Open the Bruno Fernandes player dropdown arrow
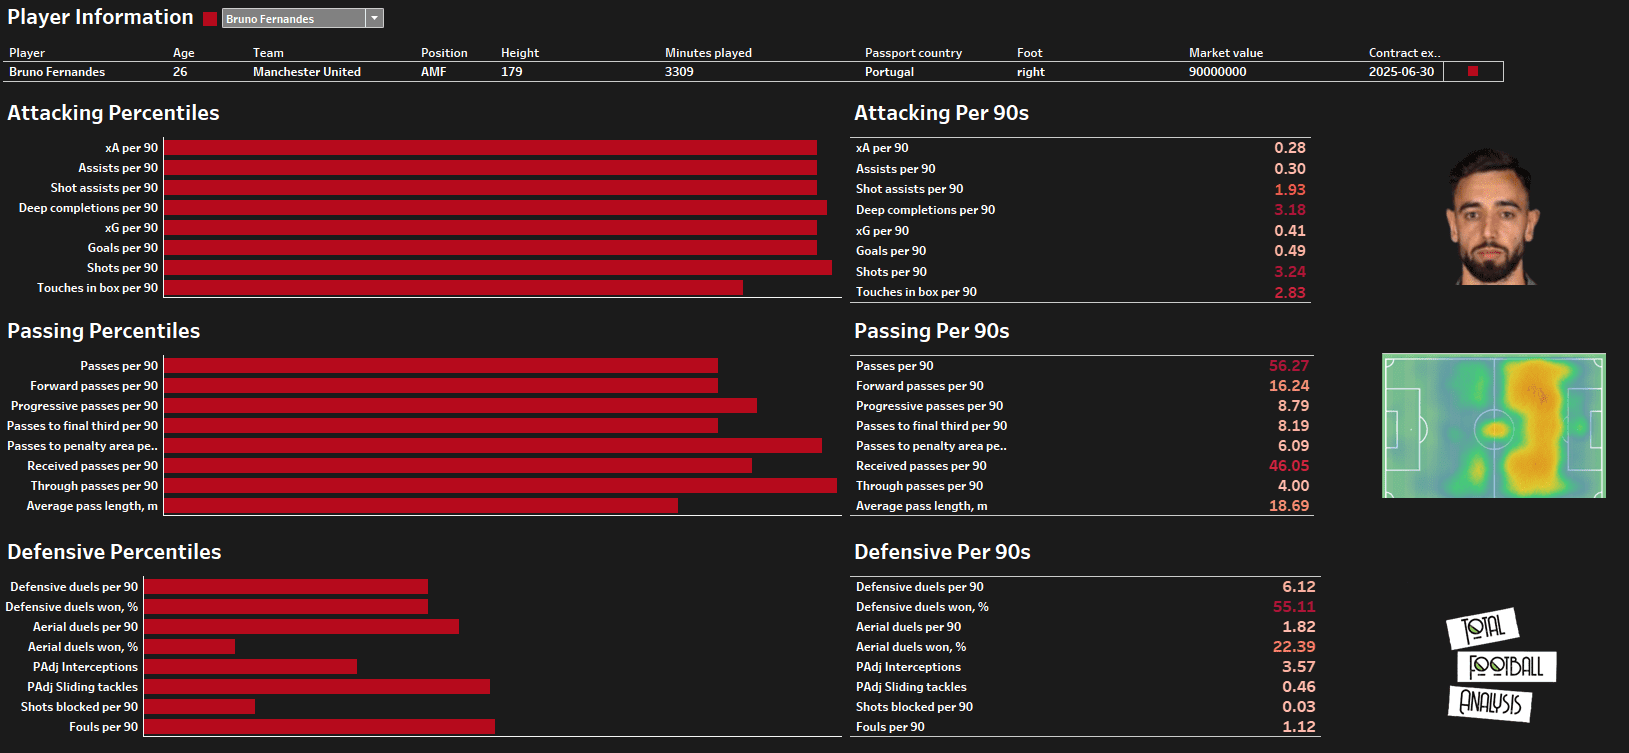The height and width of the screenshot is (753, 1629). point(374,18)
